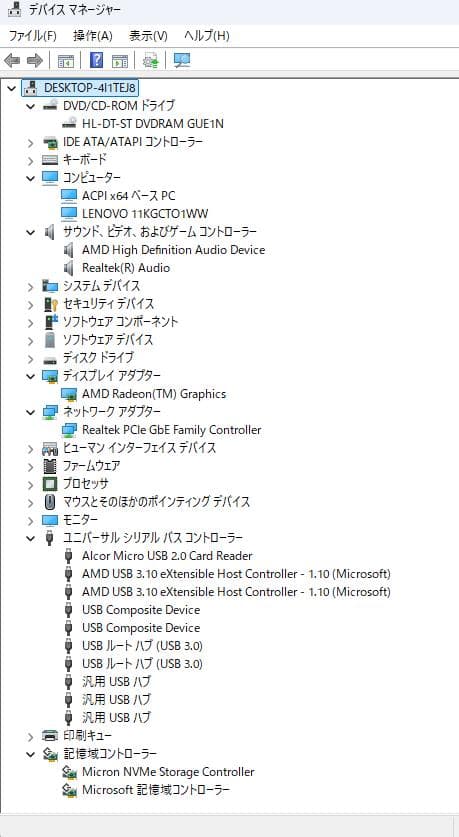Select Microsoft 記憶域コントローラー entry

click(x=156, y=789)
